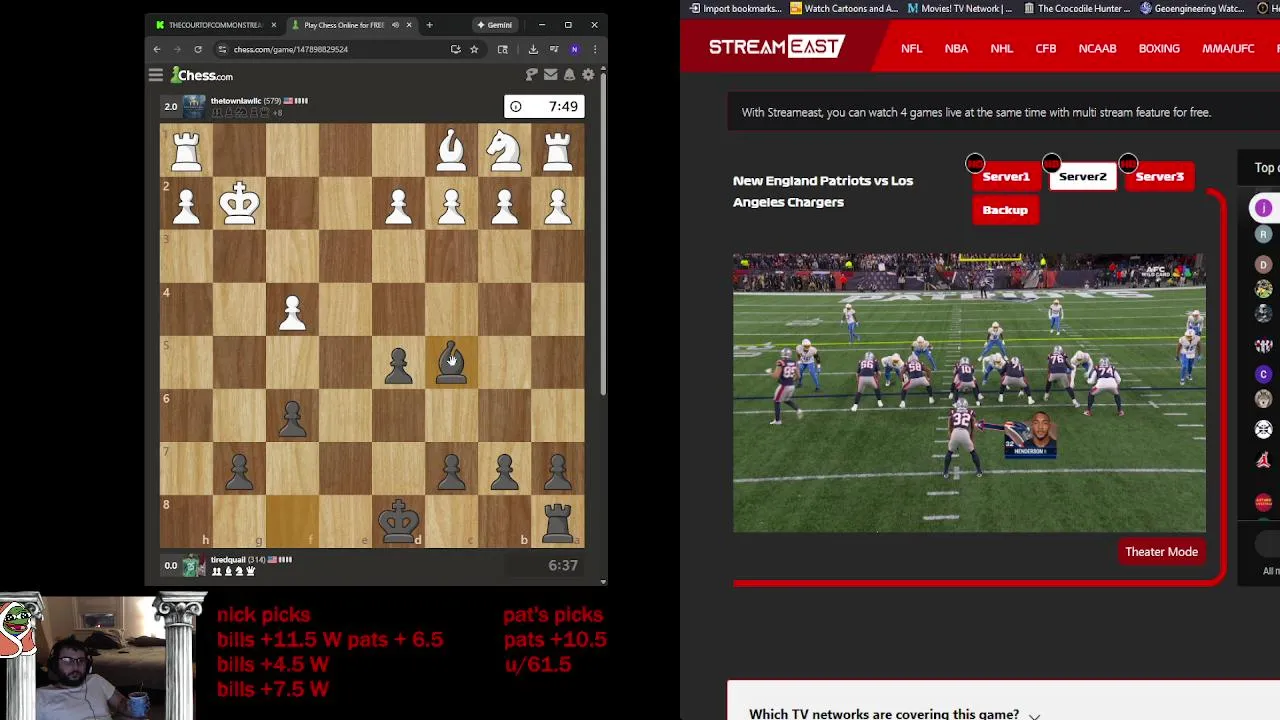Open the StreamEast logo home link
Screen dimensions: 1280x720
tap(777, 47)
